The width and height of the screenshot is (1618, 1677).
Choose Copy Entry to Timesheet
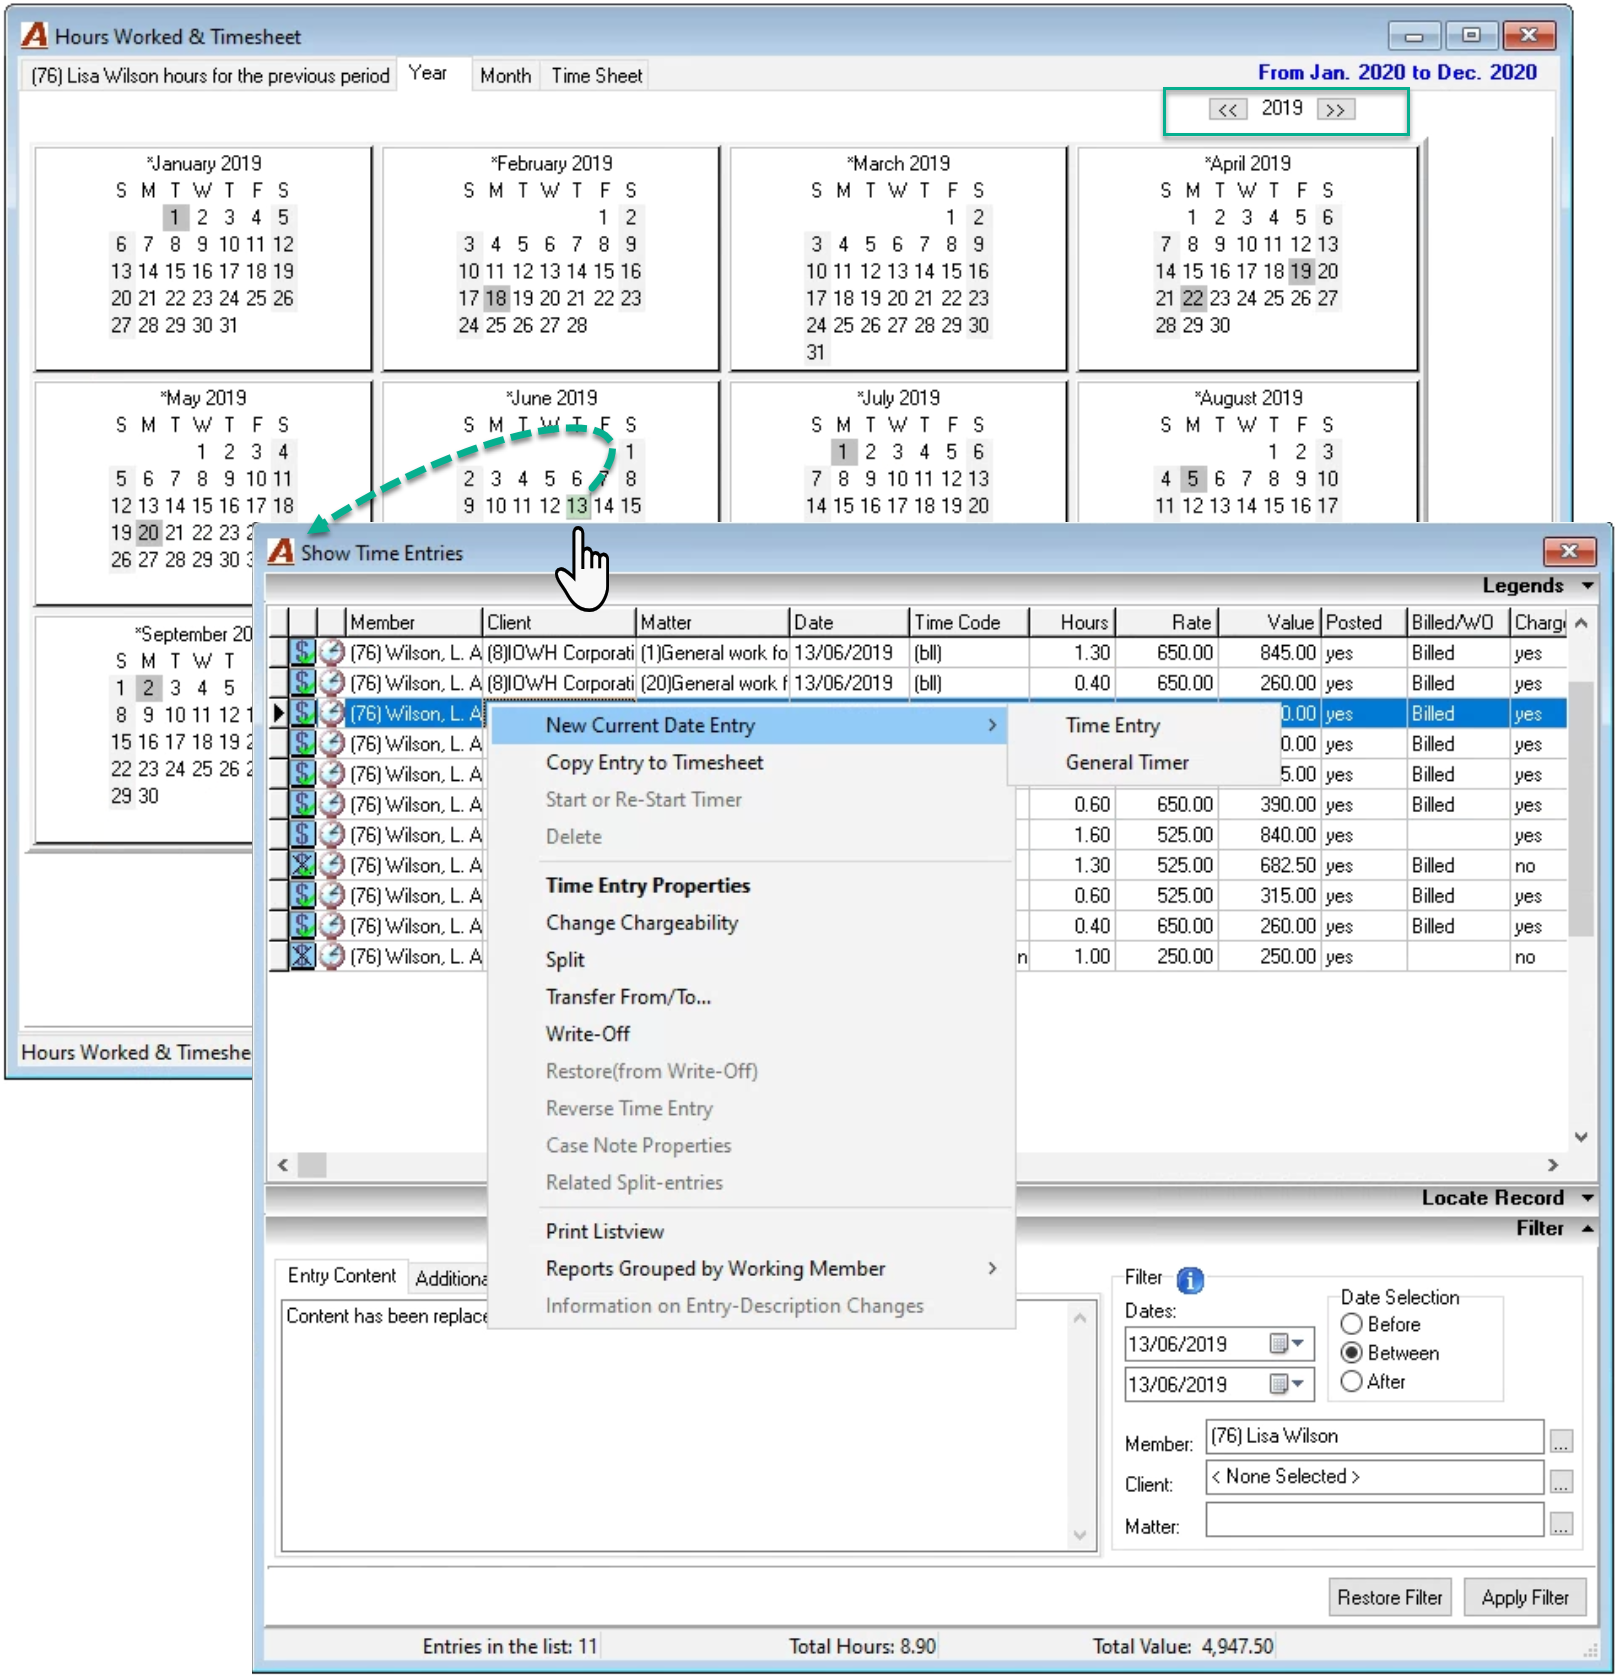pyautogui.click(x=654, y=762)
